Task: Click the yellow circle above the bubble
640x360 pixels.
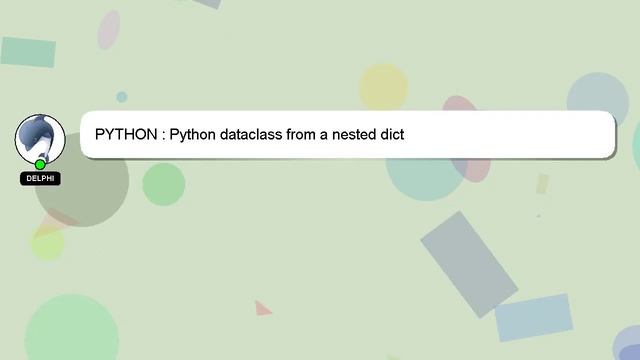Action: click(384, 87)
